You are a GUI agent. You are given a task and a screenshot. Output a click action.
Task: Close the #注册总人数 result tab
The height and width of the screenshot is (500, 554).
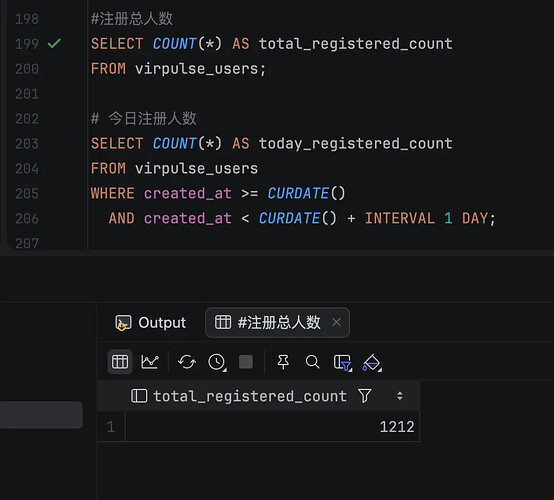[x=337, y=322]
